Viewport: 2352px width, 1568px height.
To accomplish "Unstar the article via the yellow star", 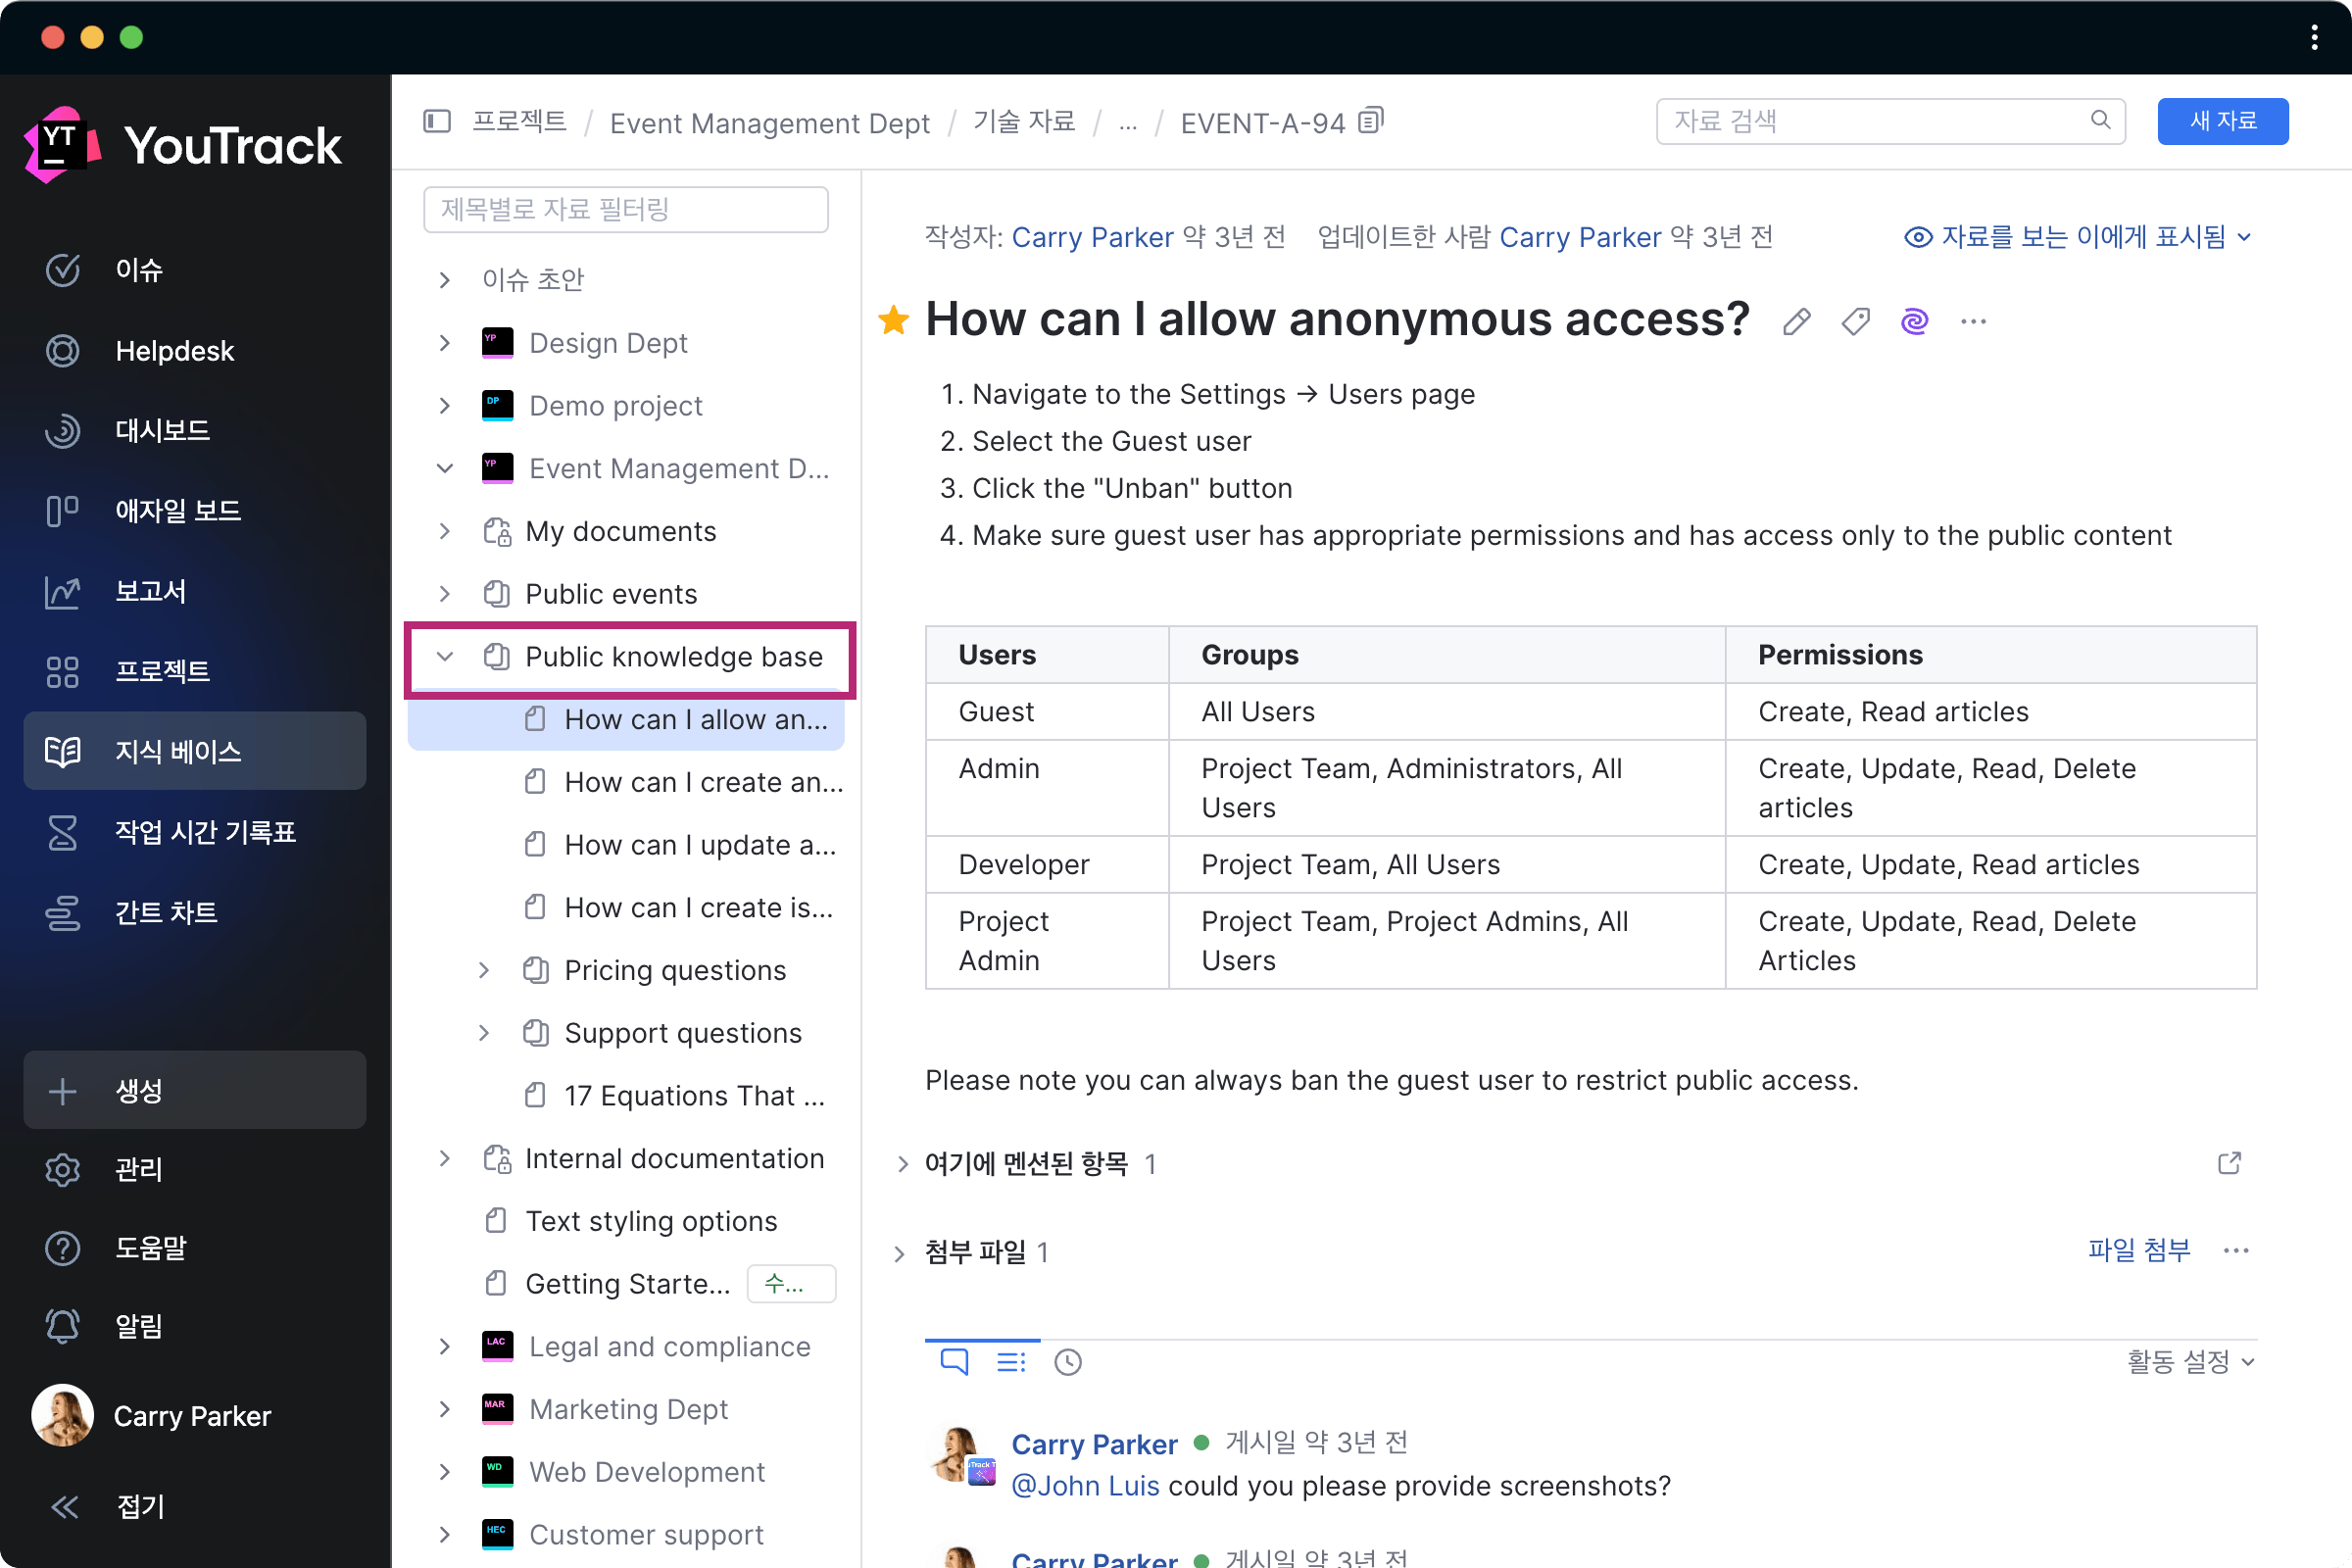I will (x=893, y=321).
